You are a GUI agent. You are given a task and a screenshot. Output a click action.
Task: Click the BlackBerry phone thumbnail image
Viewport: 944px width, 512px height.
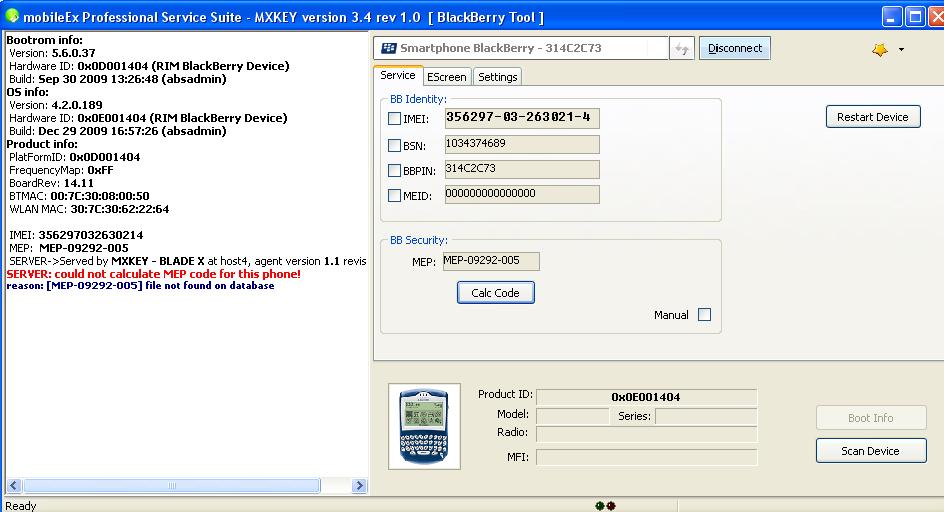(x=424, y=426)
